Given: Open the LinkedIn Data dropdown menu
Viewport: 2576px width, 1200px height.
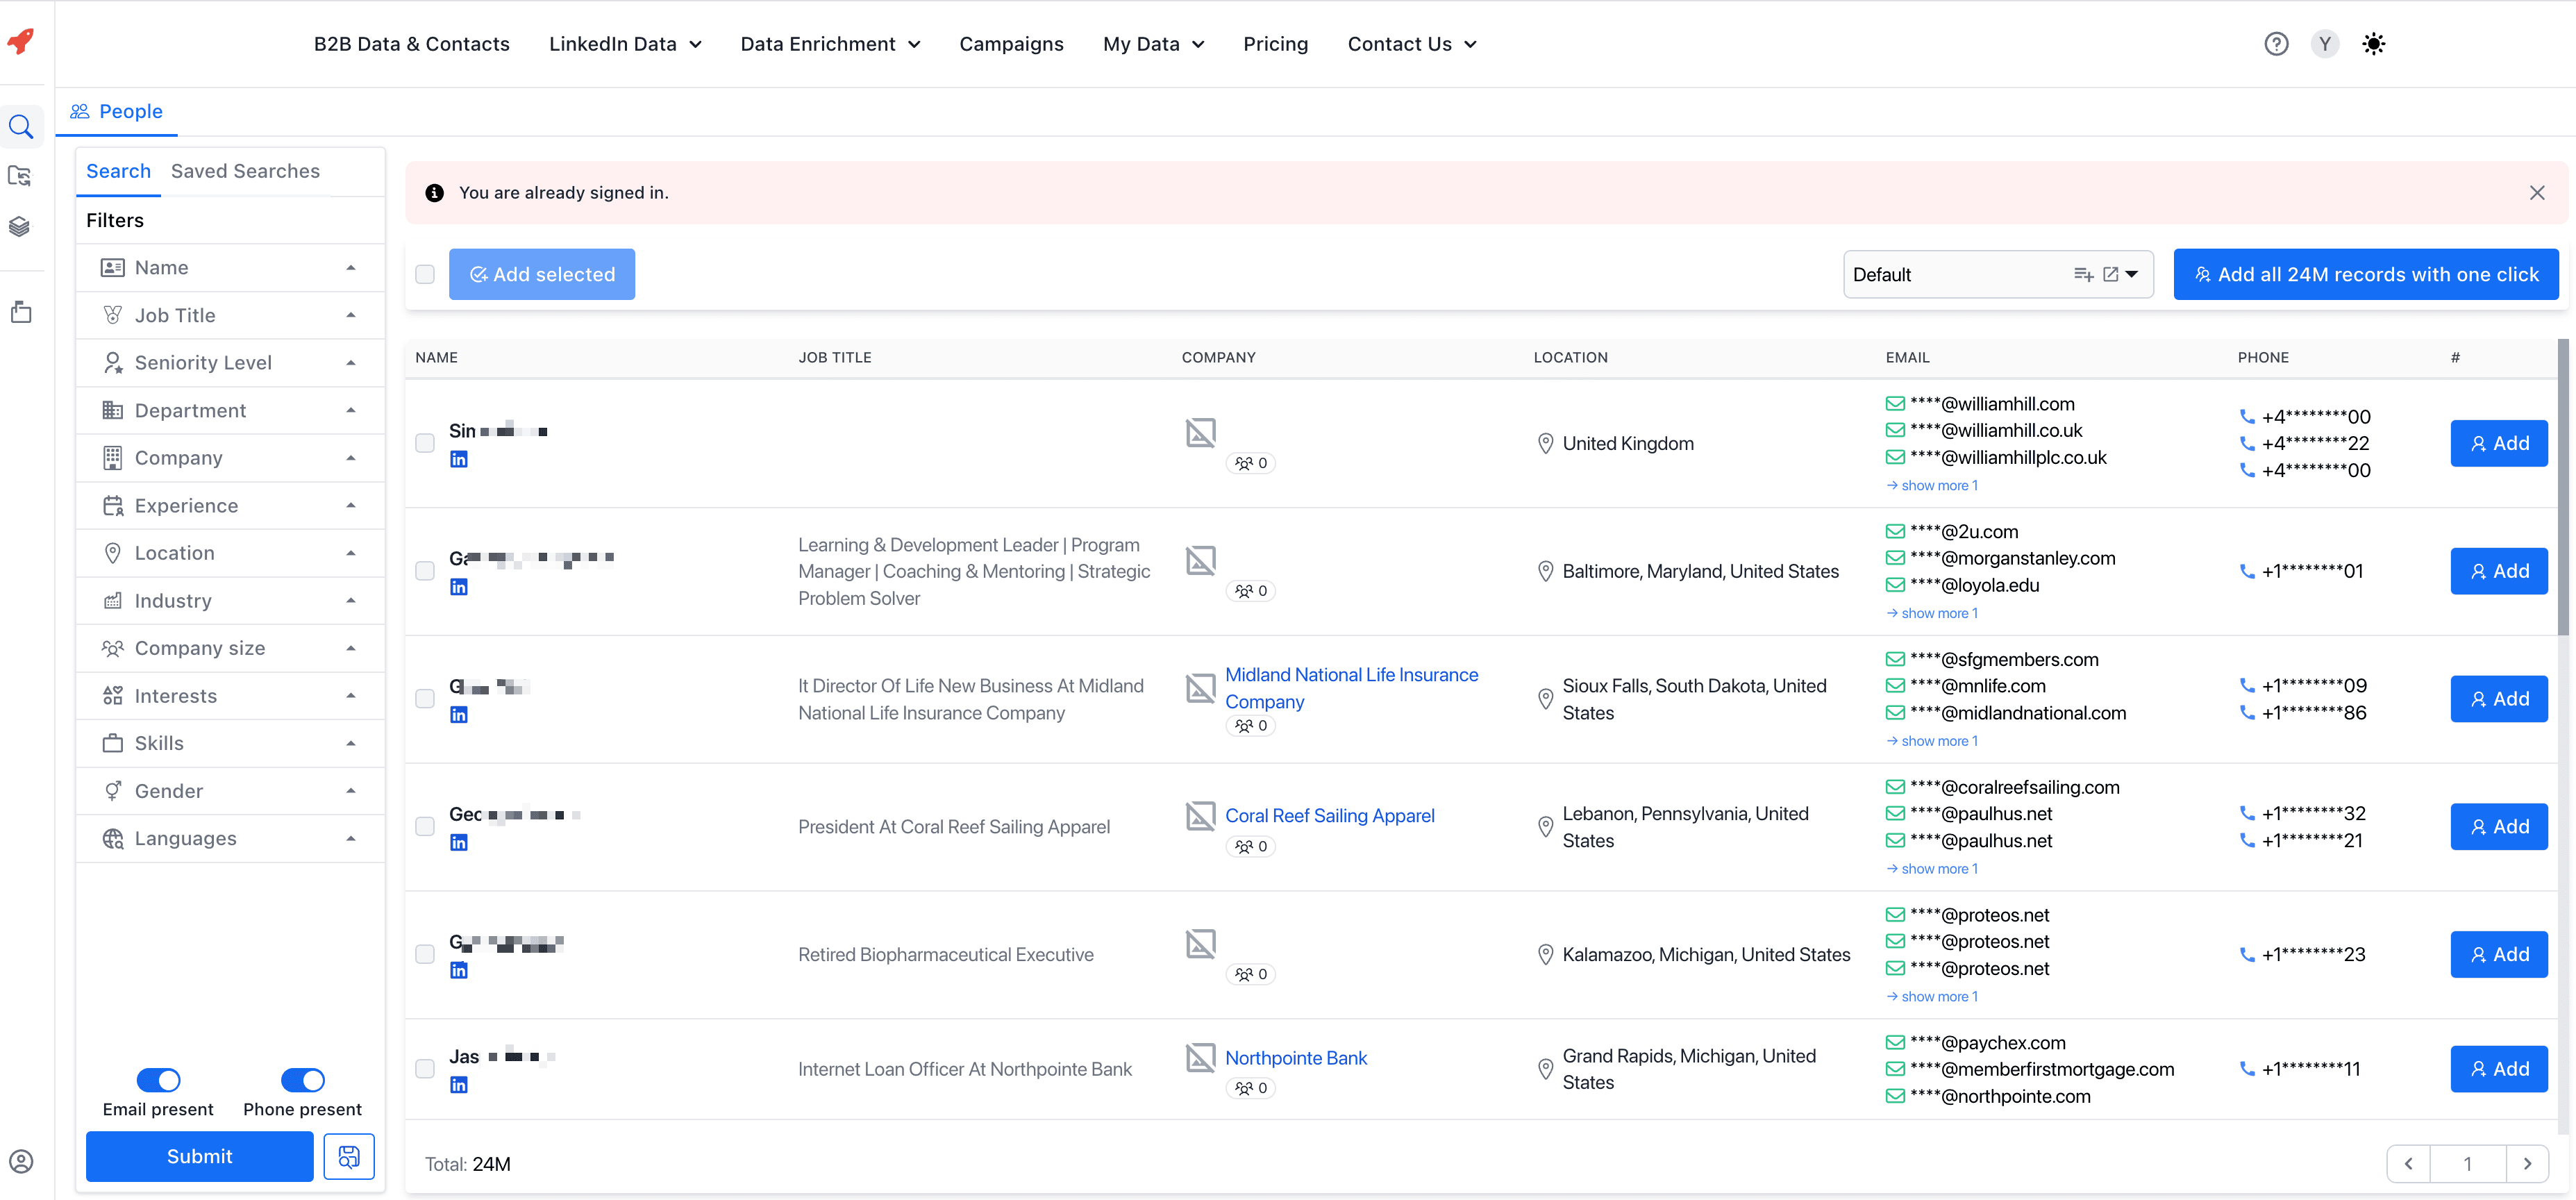Looking at the screenshot, I should pos(625,44).
